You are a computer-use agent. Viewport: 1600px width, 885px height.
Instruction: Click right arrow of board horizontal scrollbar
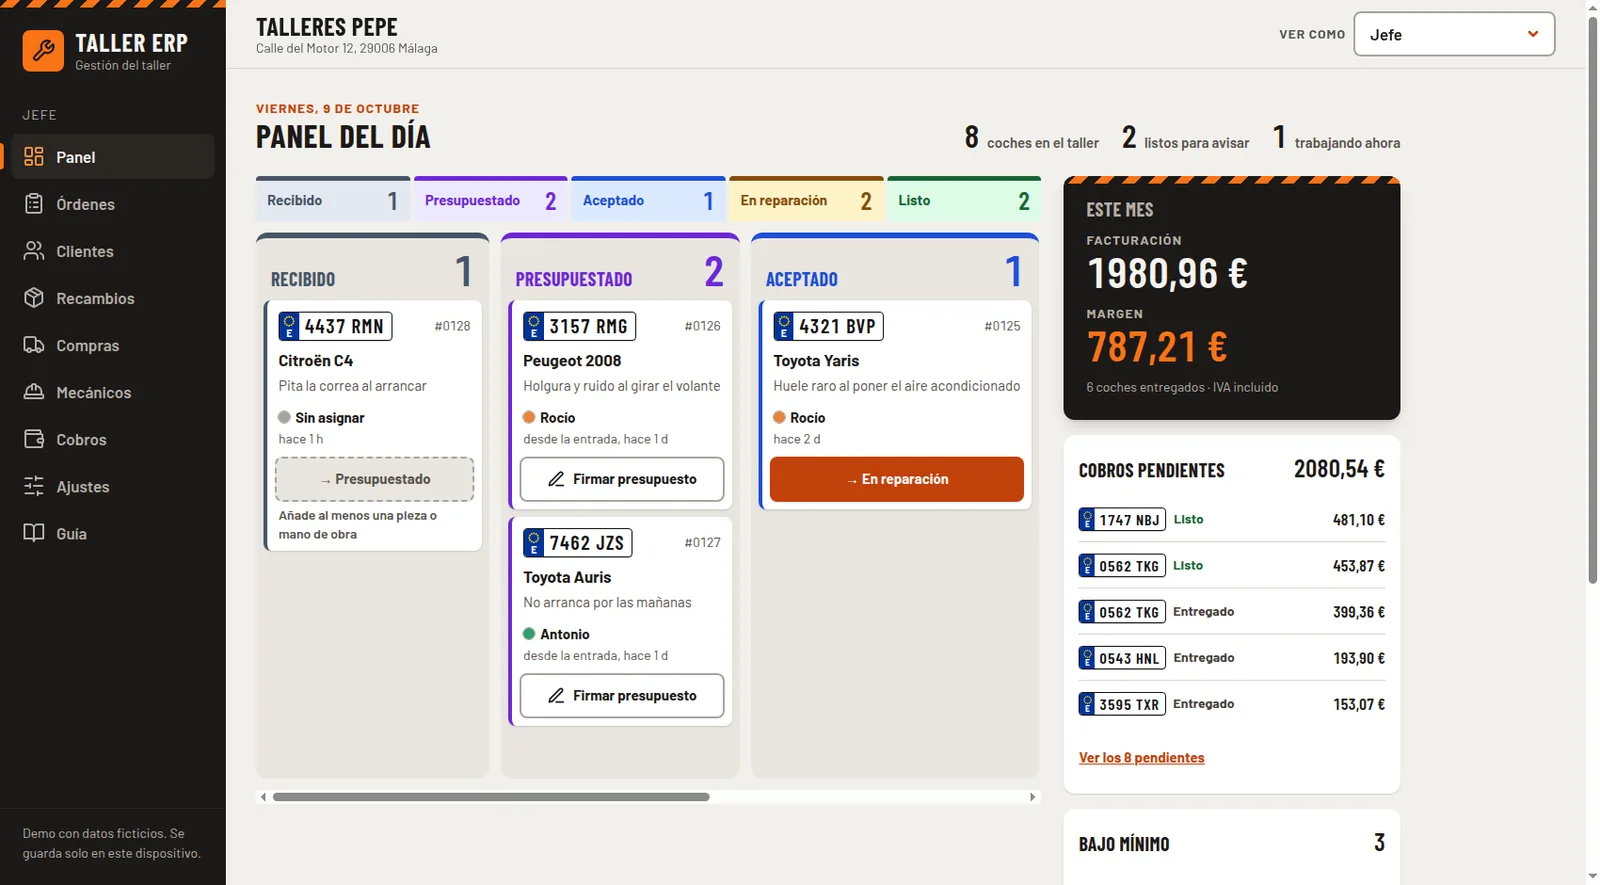pyautogui.click(x=1033, y=797)
